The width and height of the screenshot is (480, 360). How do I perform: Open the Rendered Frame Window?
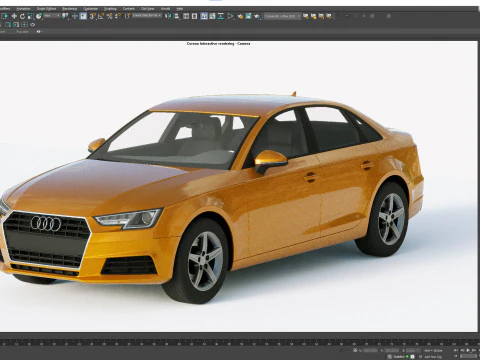tap(249, 16)
